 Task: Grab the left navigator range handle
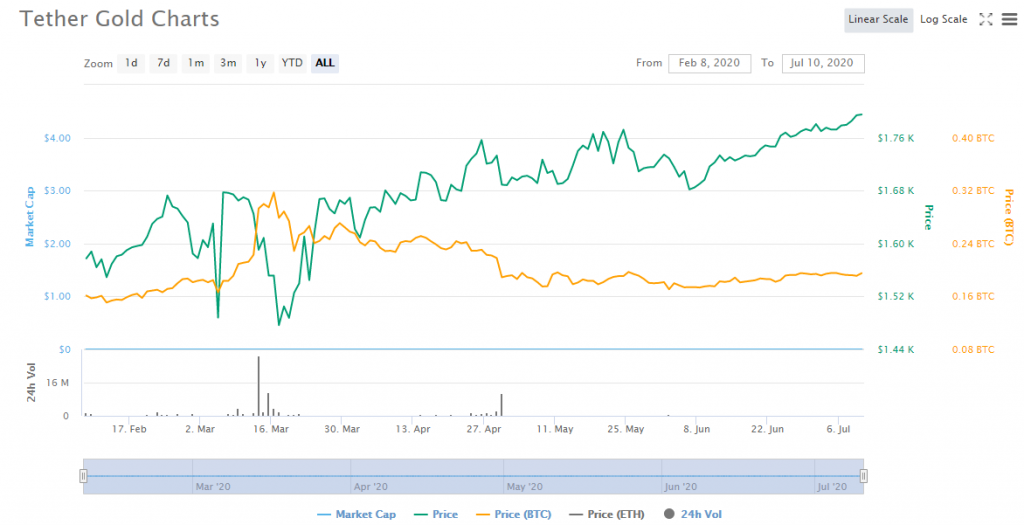pyautogui.click(x=84, y=476)
